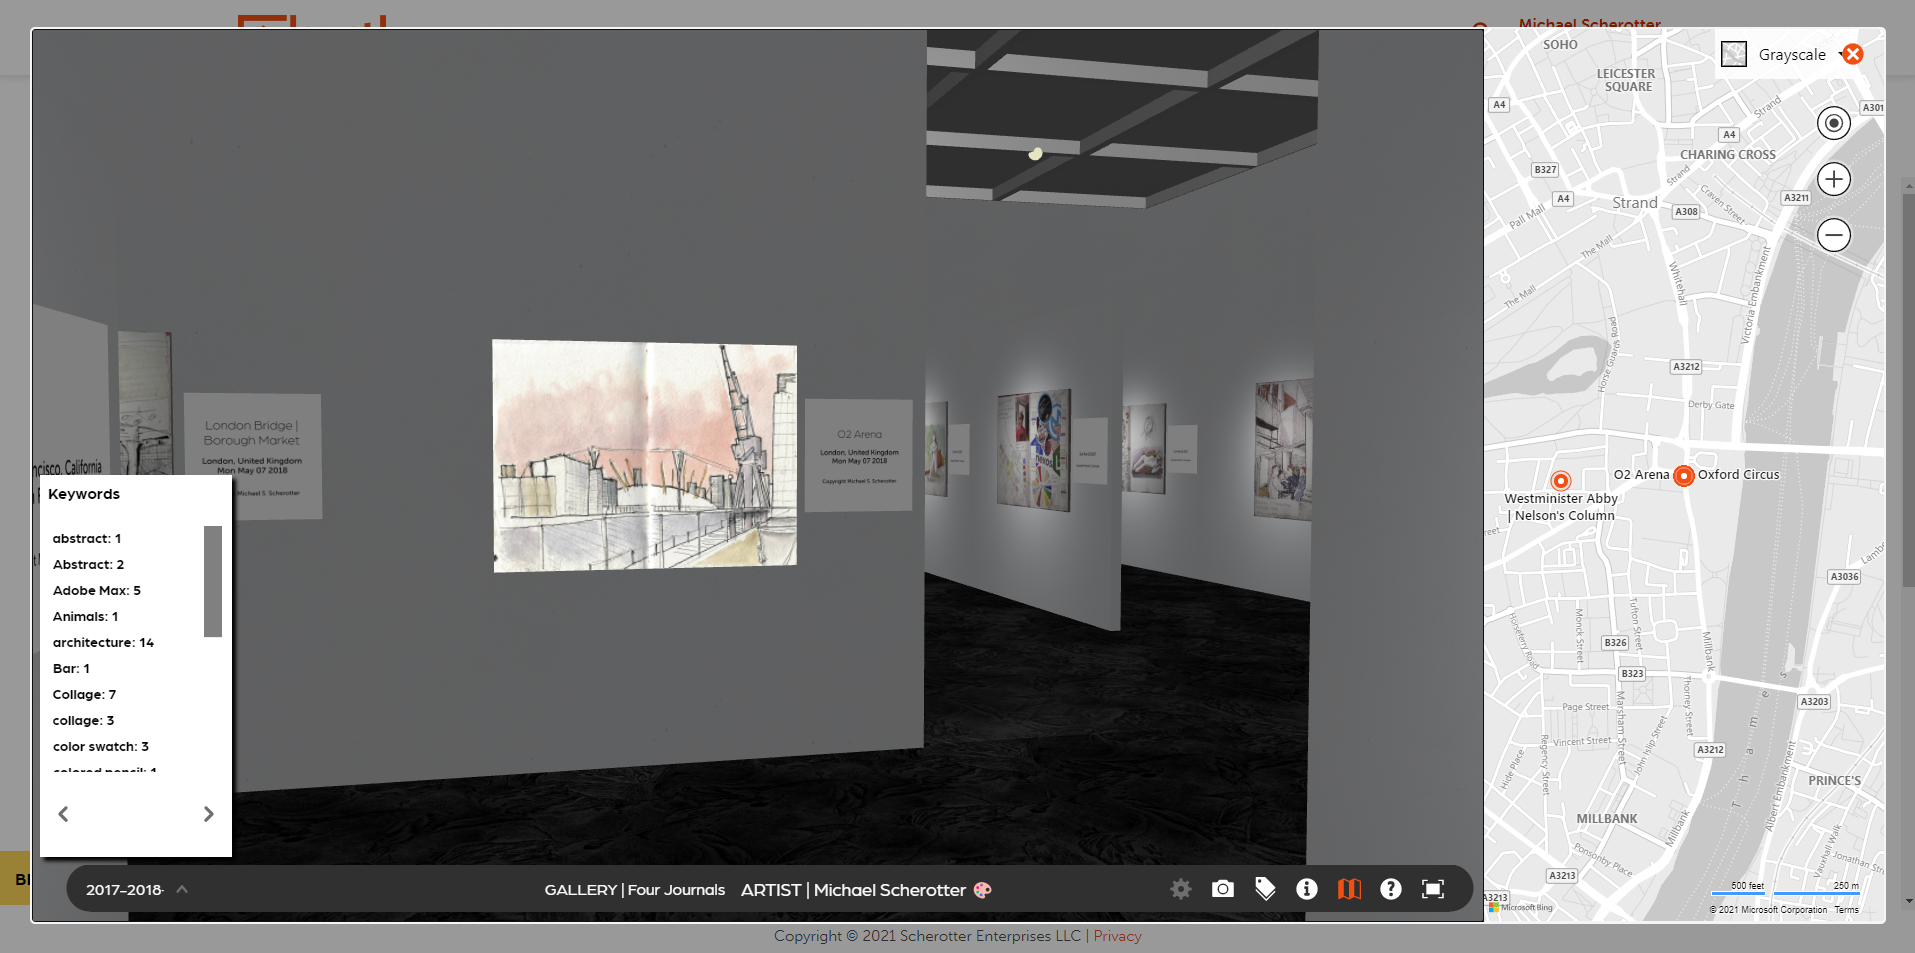Click ARTIST | Michael Scherotter label
Image resolution: width=1915 pixels, height=953 pixels.
tap(853, 890)
